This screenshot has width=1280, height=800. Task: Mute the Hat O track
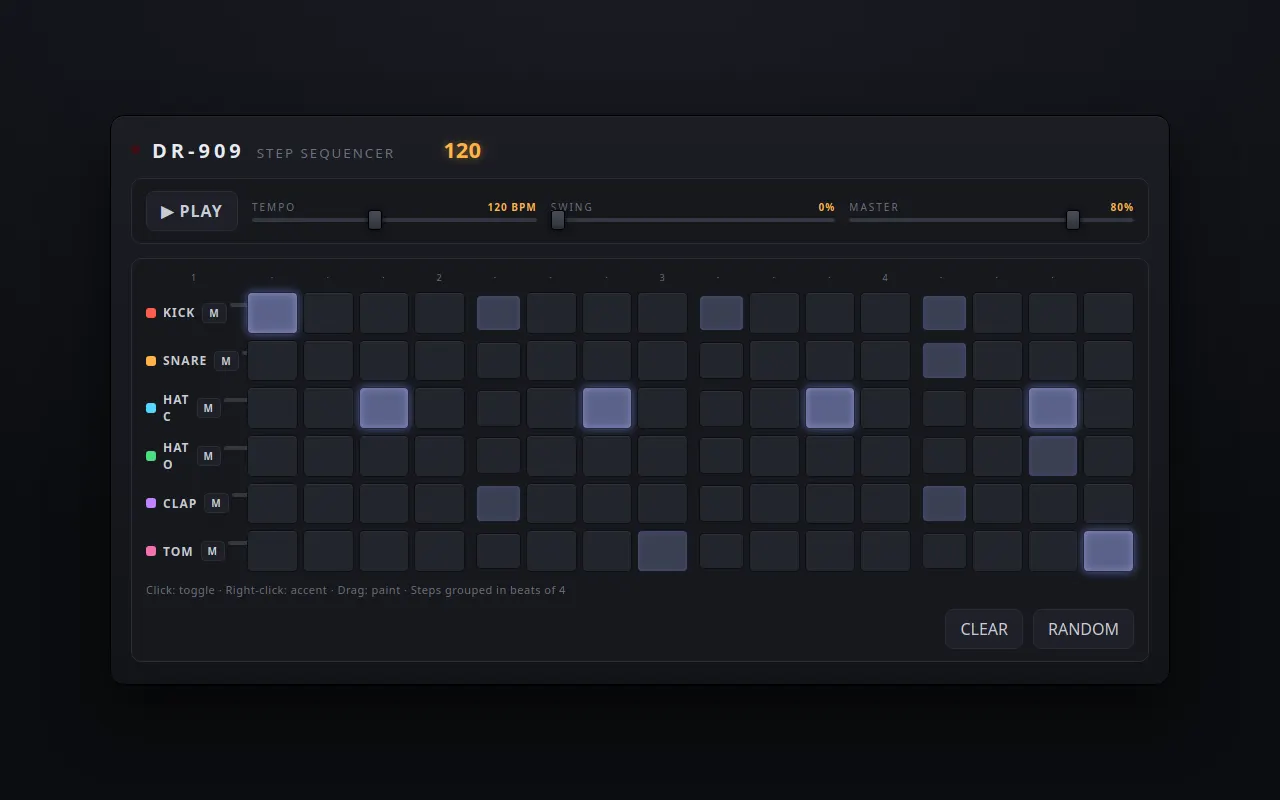coord(209,456)
